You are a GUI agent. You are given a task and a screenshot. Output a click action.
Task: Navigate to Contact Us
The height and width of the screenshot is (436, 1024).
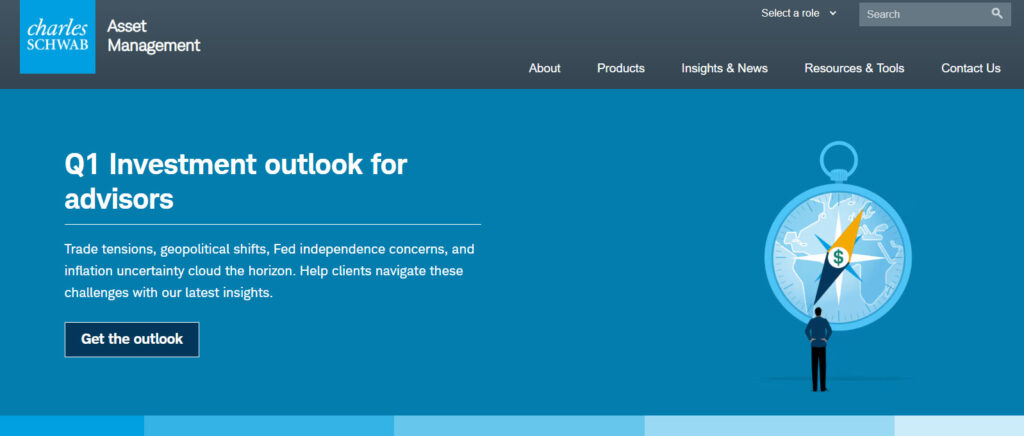click(970, 68)
